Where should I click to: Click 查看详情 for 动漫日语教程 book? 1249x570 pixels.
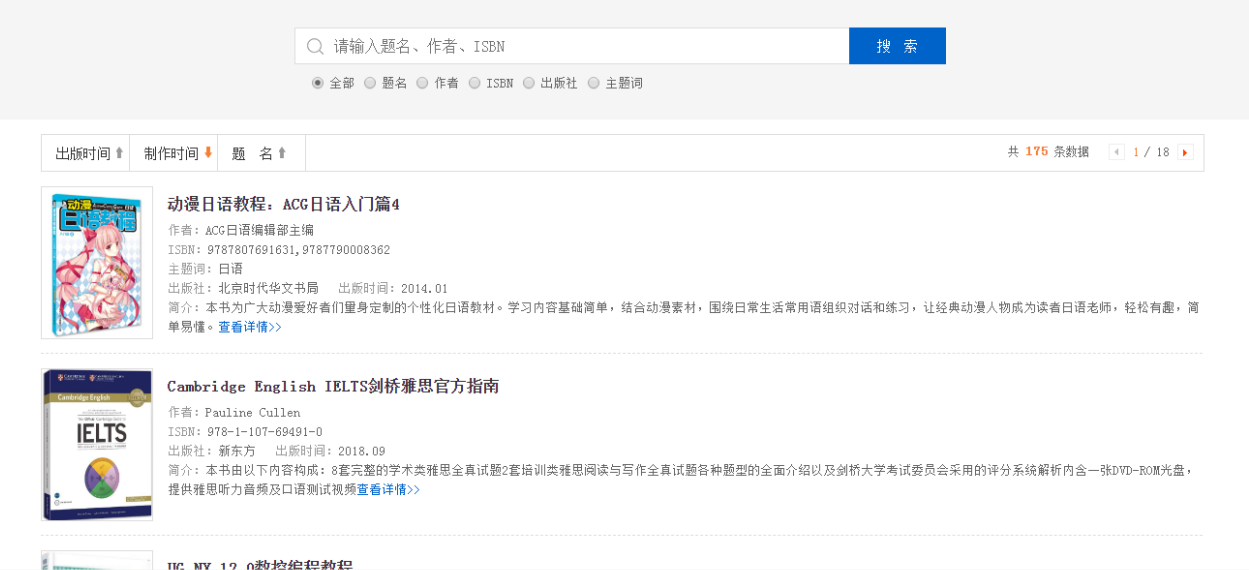(x=250, y=327)
